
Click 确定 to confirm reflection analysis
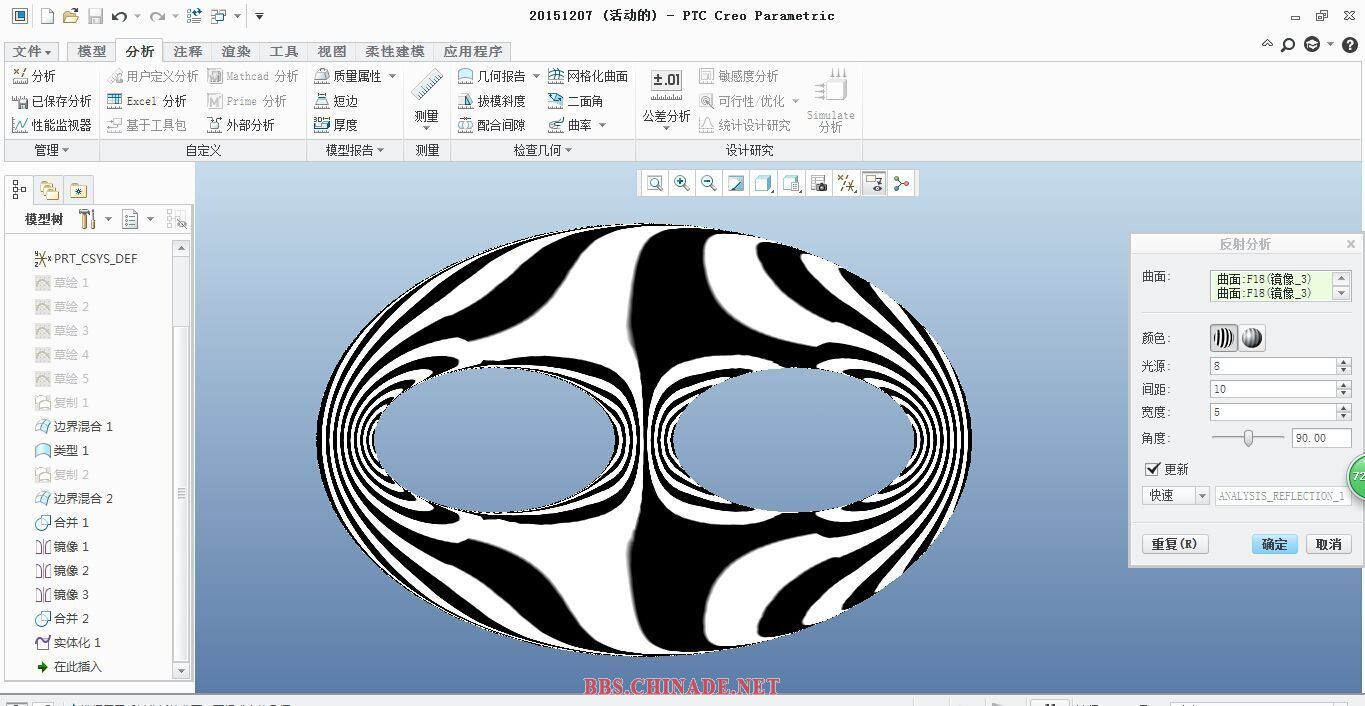click(x=1275, y=544)
